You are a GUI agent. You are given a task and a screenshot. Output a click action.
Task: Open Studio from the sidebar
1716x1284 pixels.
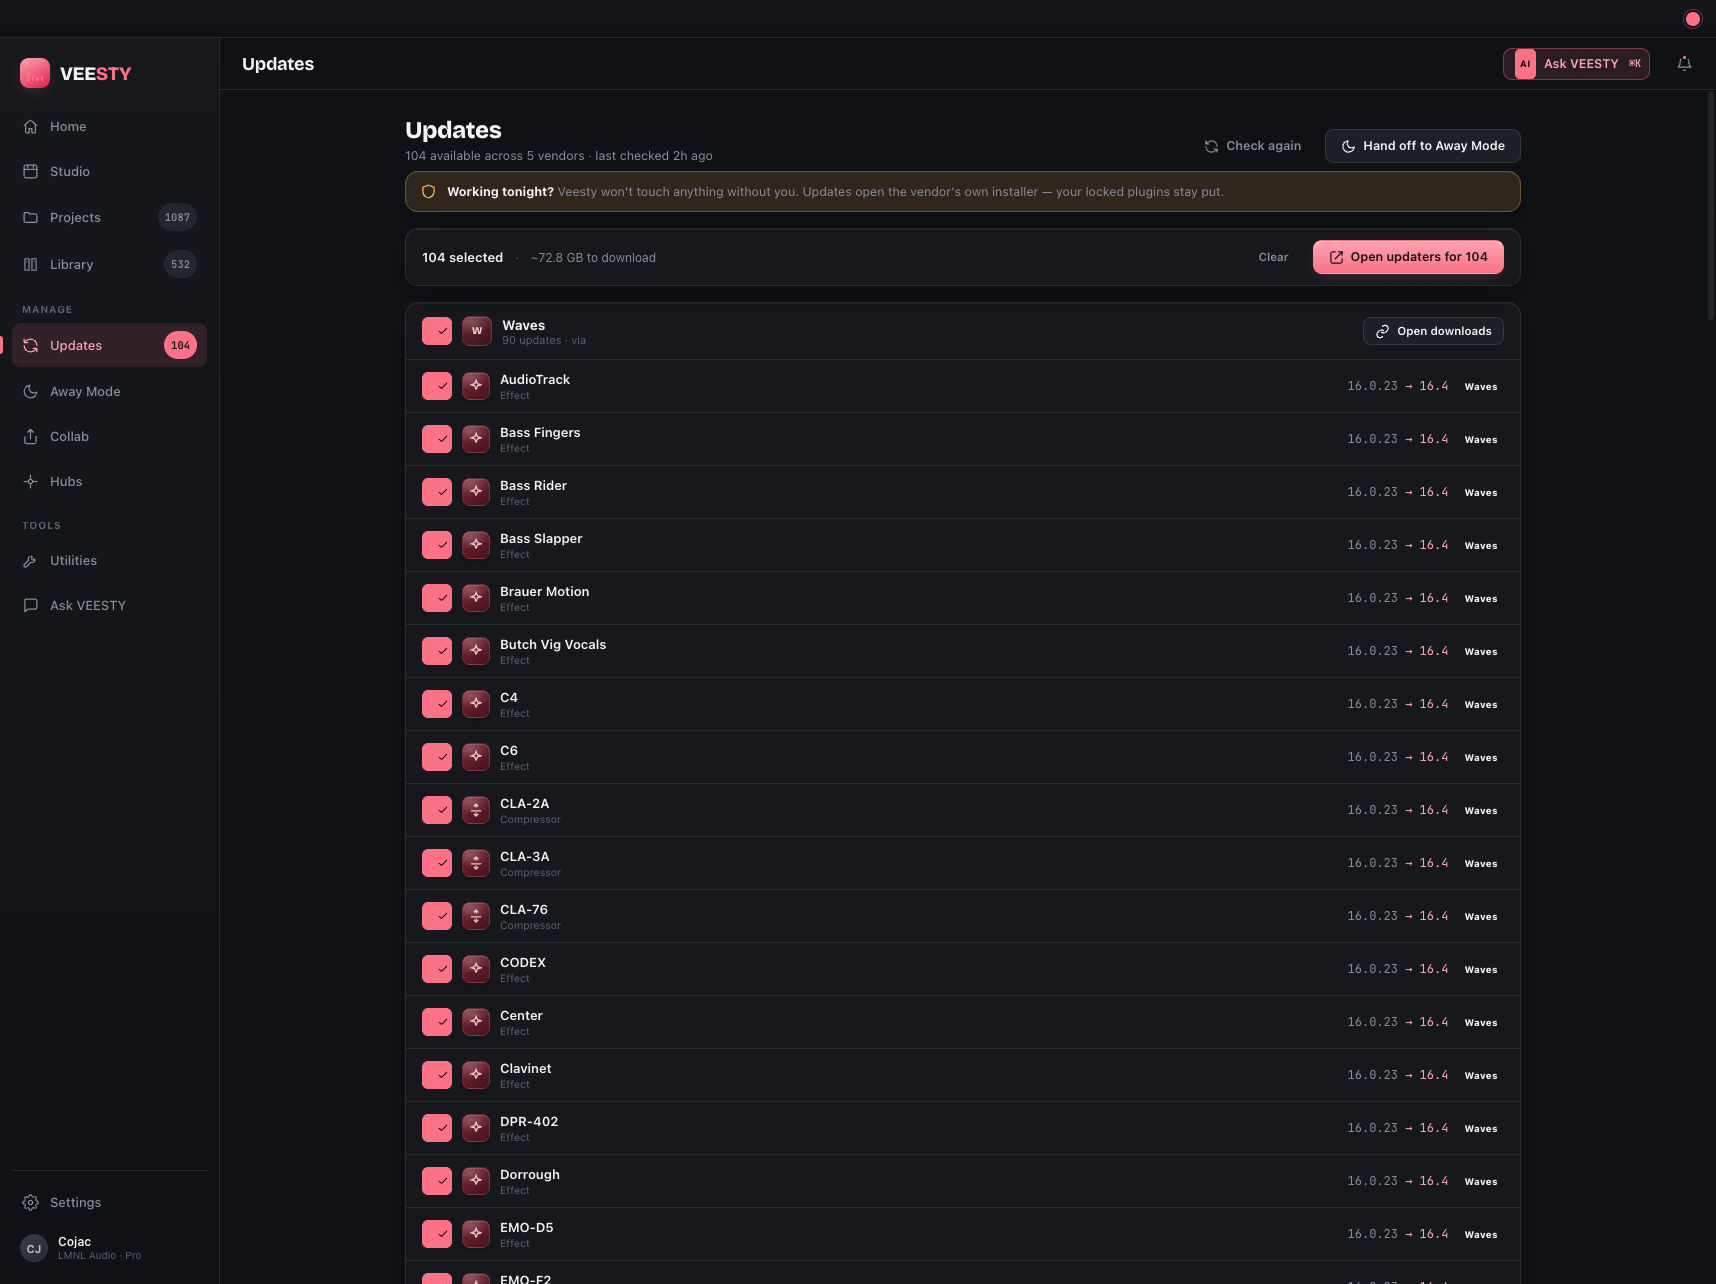(x=109, y=172)
